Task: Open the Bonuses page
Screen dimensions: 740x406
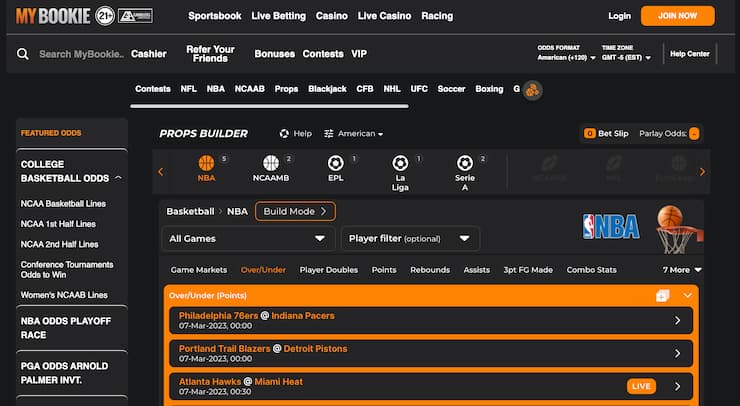Action: point(275,54)
